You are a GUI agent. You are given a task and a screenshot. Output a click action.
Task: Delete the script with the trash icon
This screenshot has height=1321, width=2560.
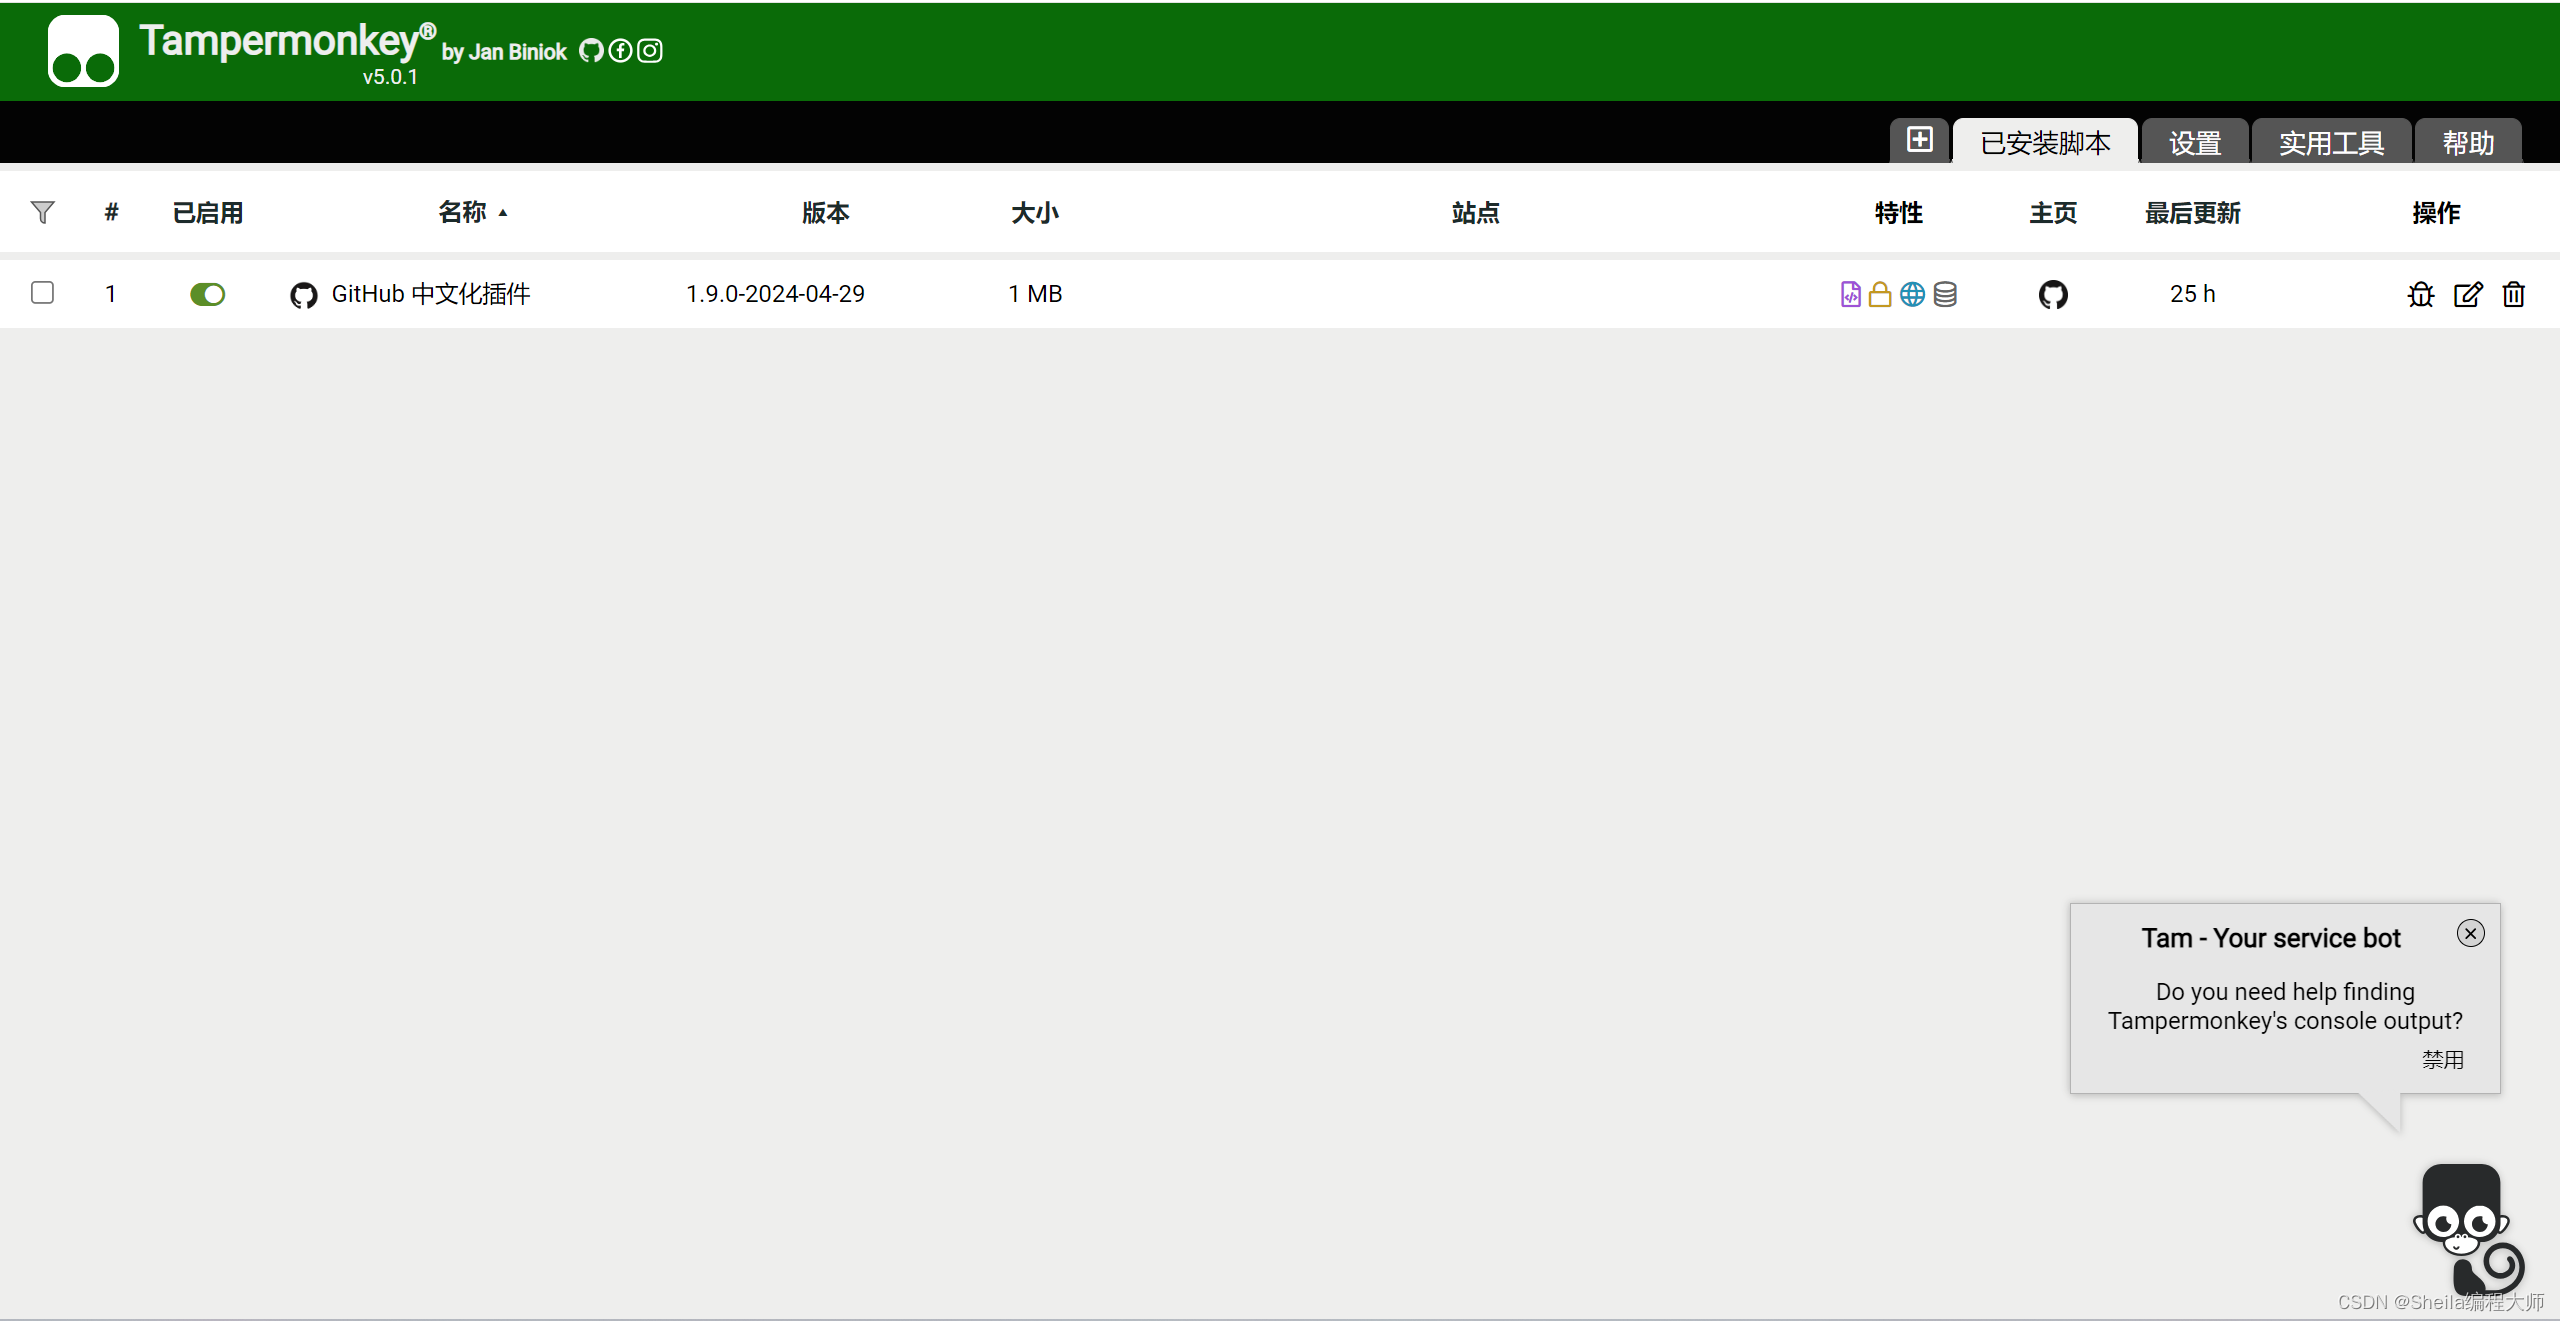(x=2514, y=295)
